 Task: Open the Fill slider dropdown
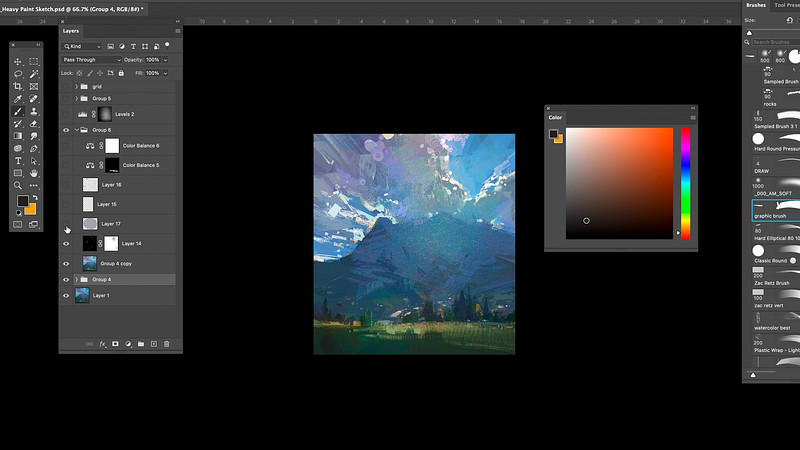pos(165,73)
